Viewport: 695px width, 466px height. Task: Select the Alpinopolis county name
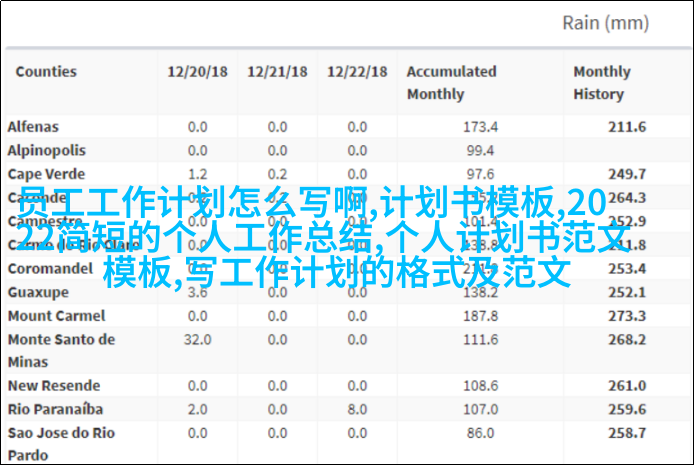[47, 150]
